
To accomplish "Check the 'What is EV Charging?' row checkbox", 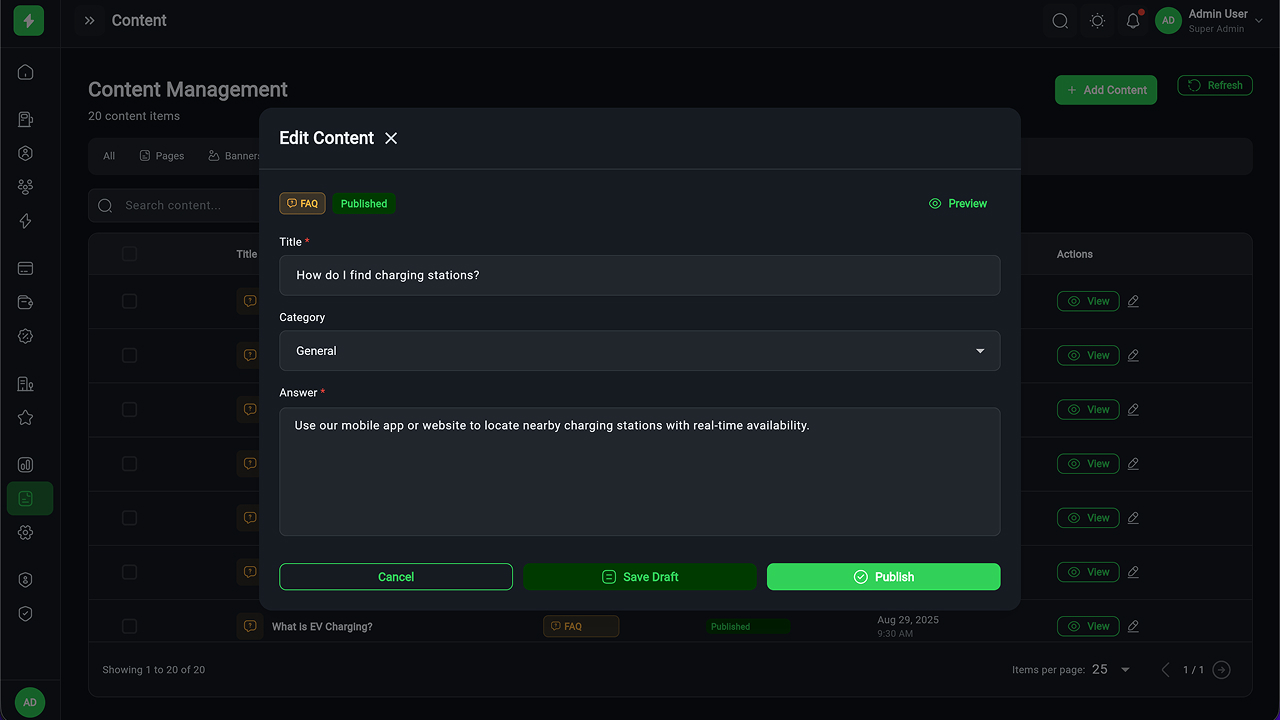I will 129,627.
